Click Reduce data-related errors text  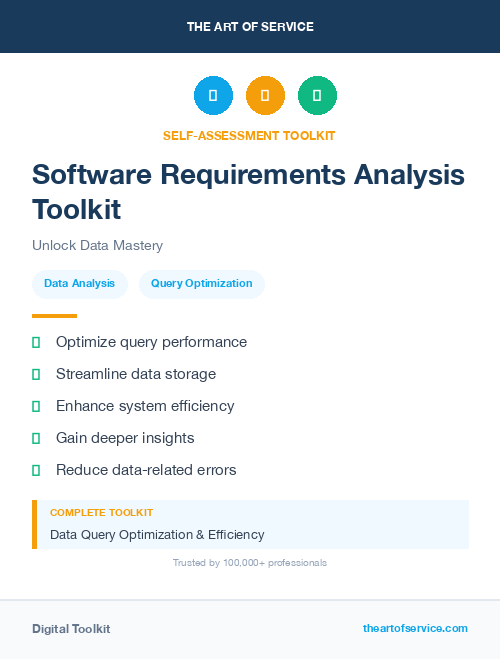pyautogui.click(x=146, y=470)
